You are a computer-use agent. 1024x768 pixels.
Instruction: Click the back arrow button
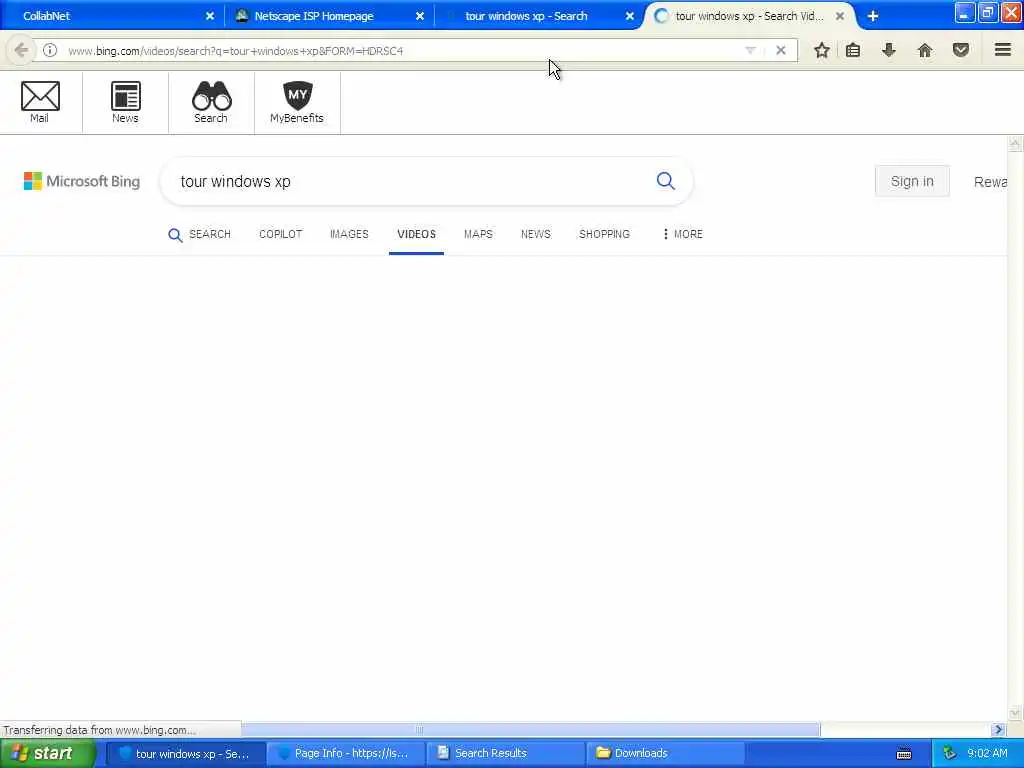pyautogui.click(x=21, y=50)
